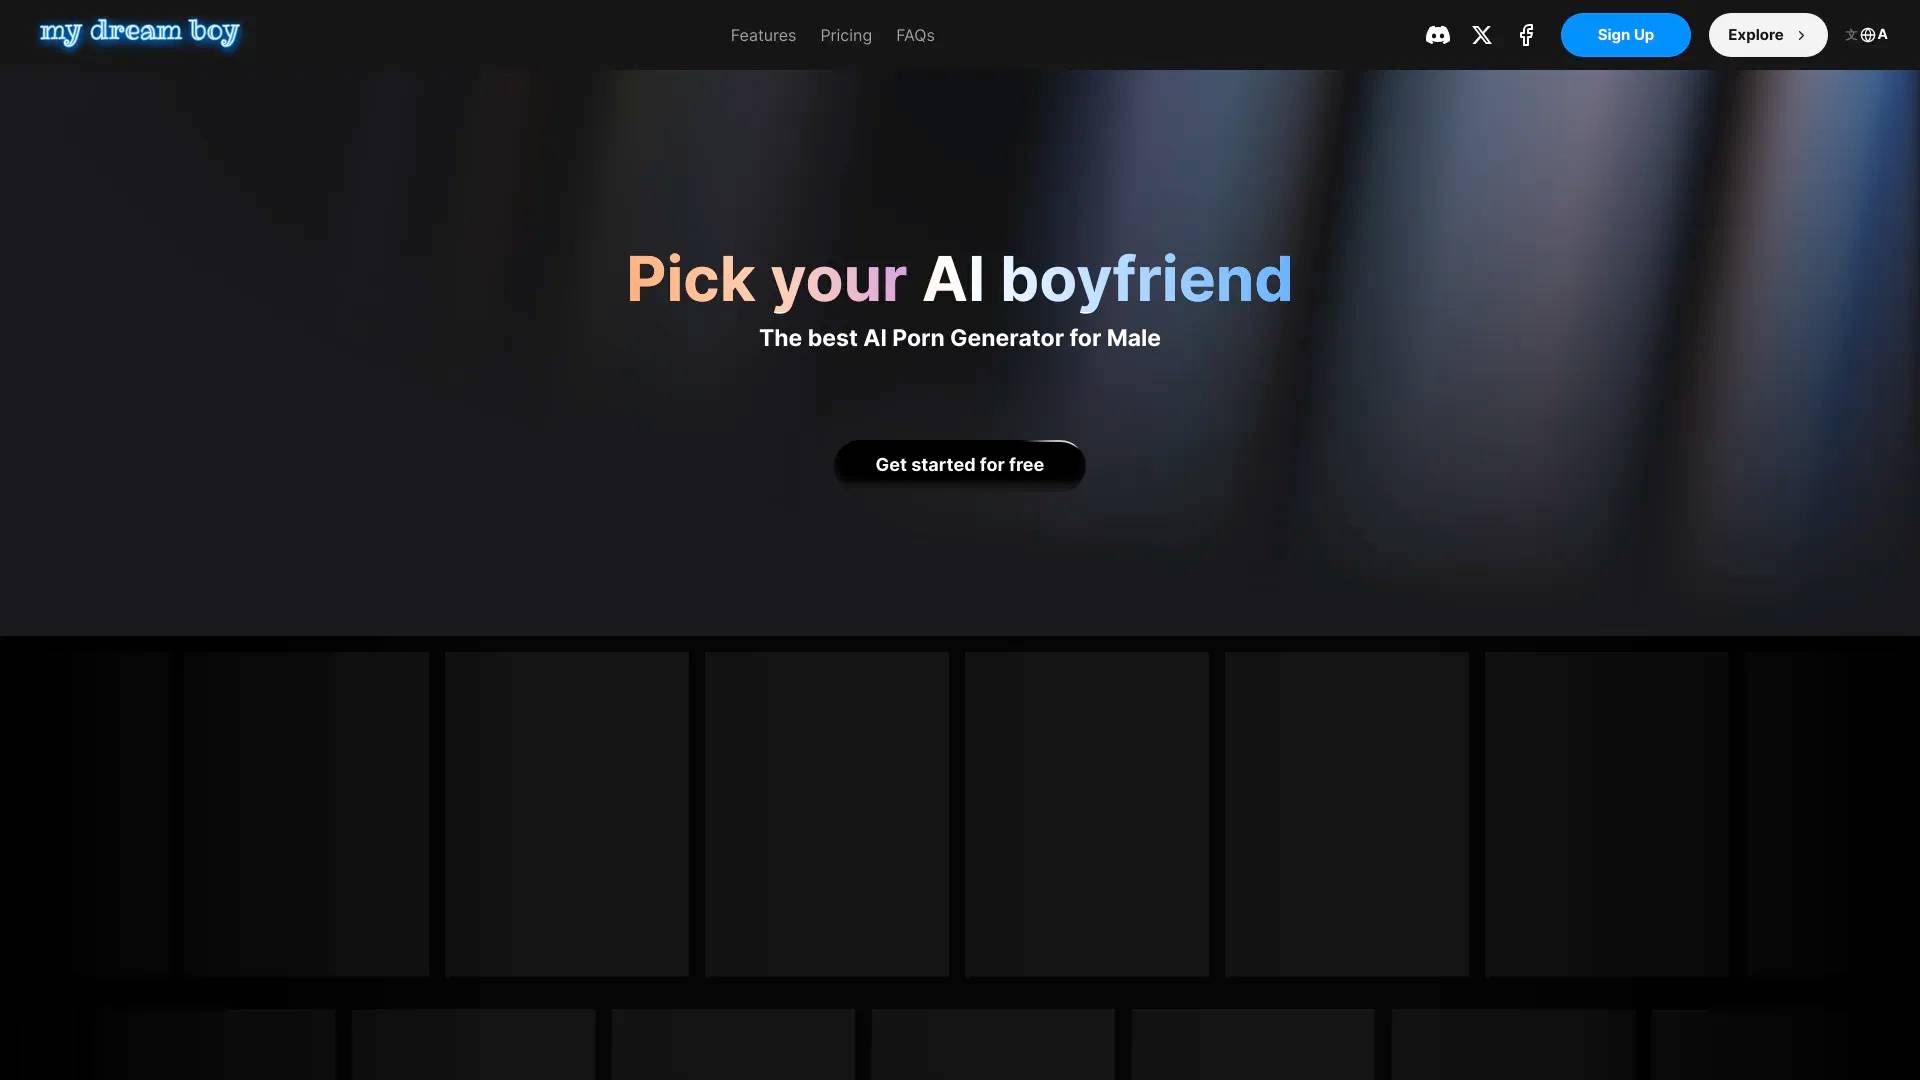Click the Sign Up button
1920x1080 pixels.
pyautogui.click(x=1625, y=34)
